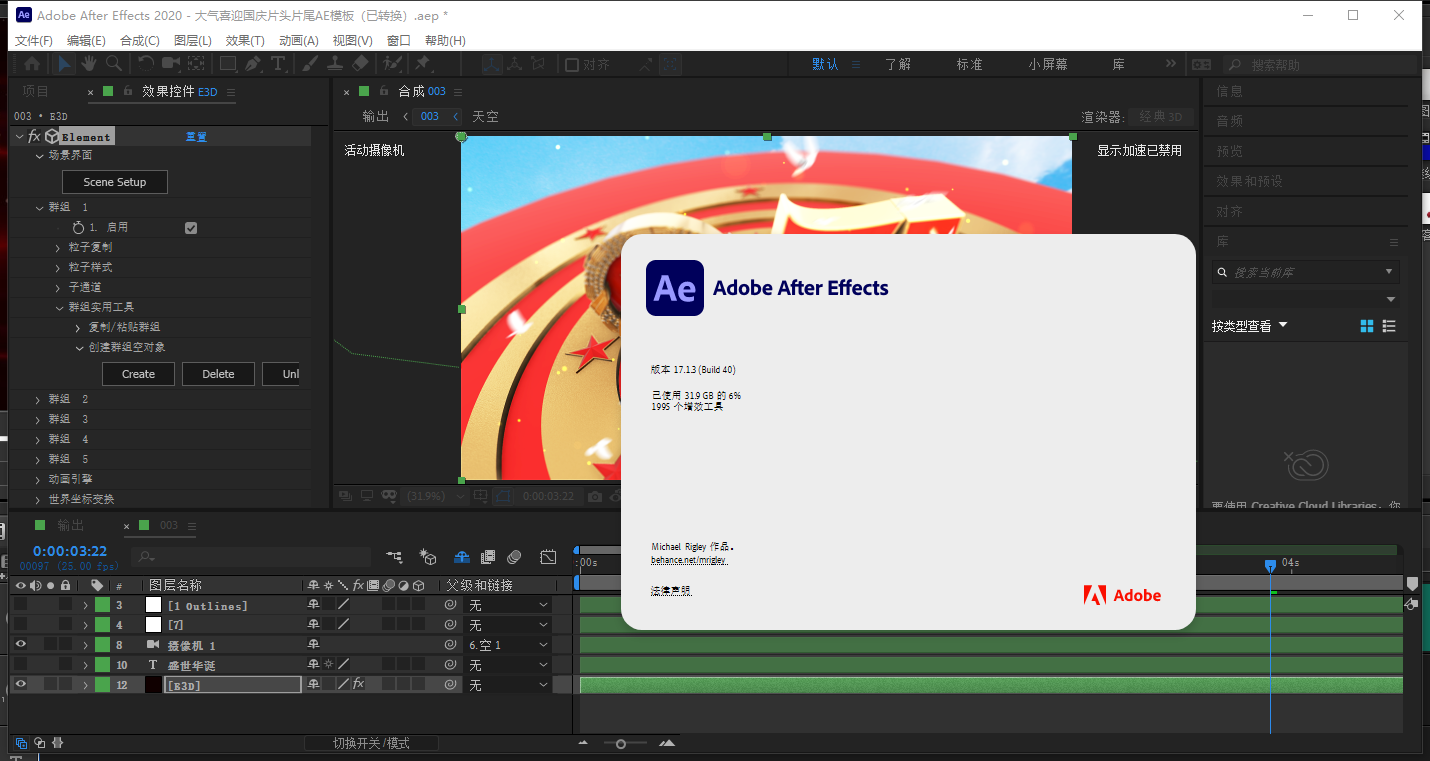Open the 效果(T) menu
The image size is (1430, 761).
pos(245,41)
